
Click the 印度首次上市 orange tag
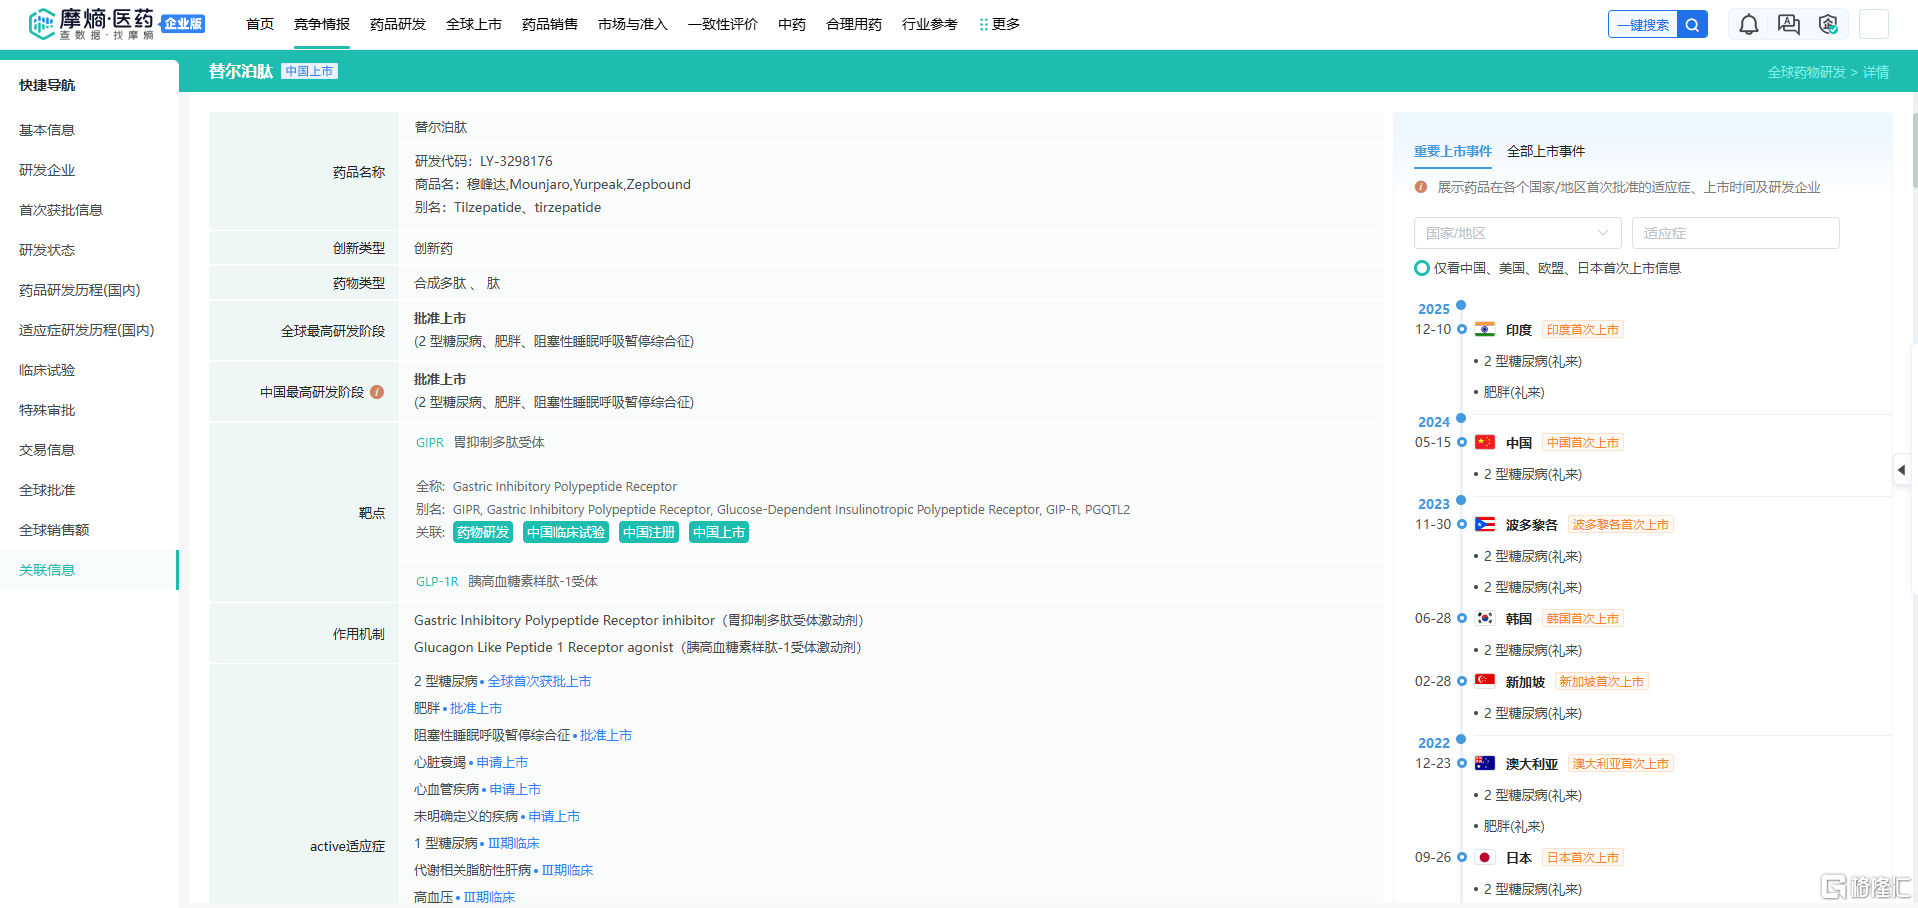point(1583,329)
